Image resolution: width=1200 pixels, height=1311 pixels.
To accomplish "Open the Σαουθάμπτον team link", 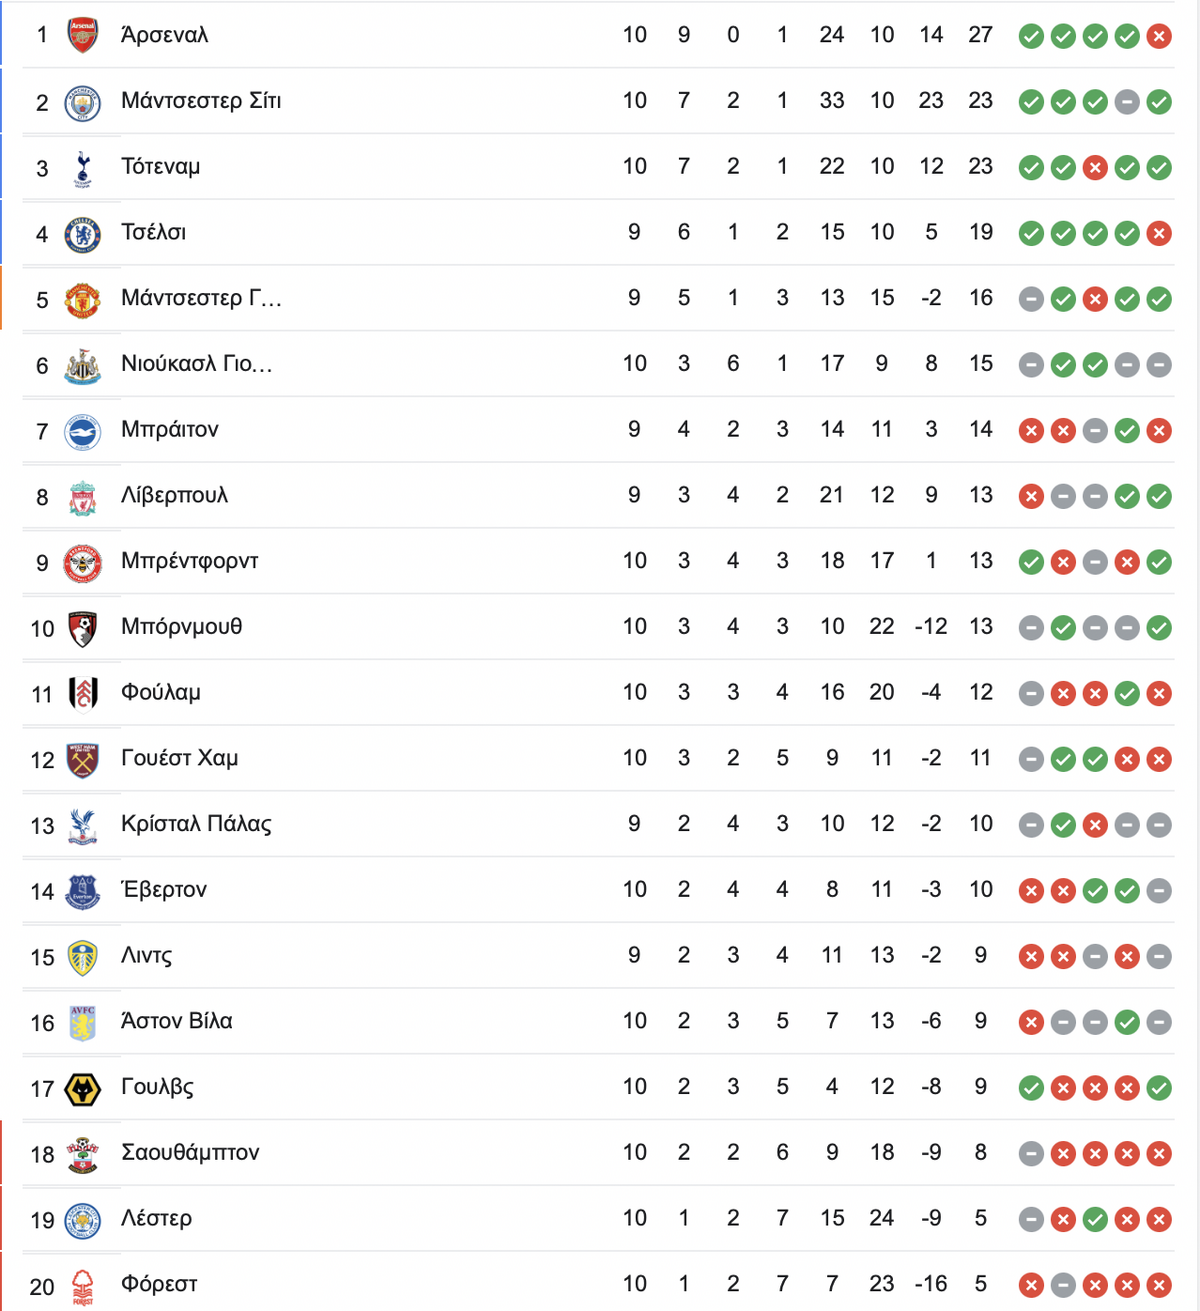I will coord(190,1153).
